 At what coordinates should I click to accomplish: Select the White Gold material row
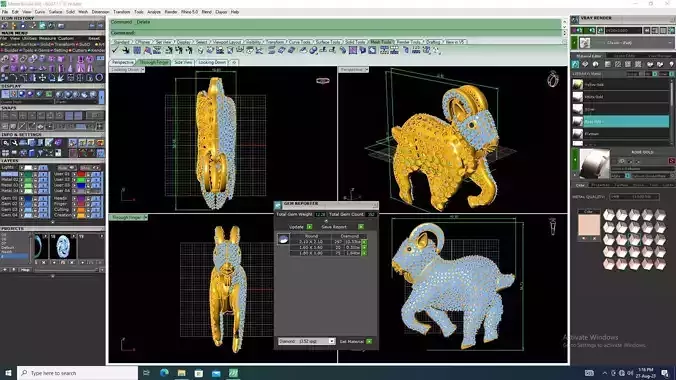coord(620,97)
